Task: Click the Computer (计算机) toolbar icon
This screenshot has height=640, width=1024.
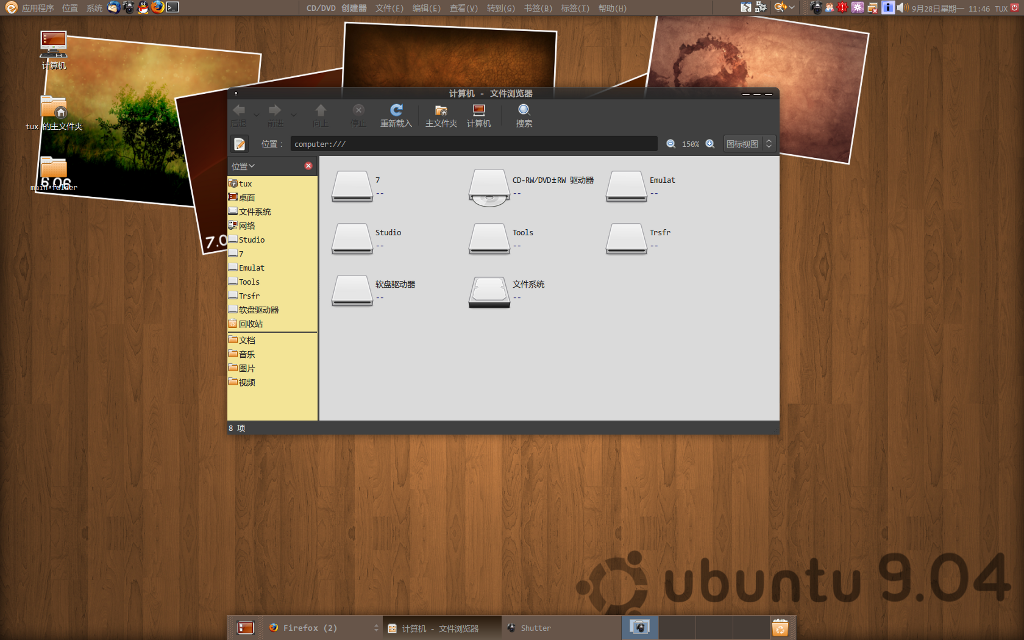Action: (x=479, y=110)
